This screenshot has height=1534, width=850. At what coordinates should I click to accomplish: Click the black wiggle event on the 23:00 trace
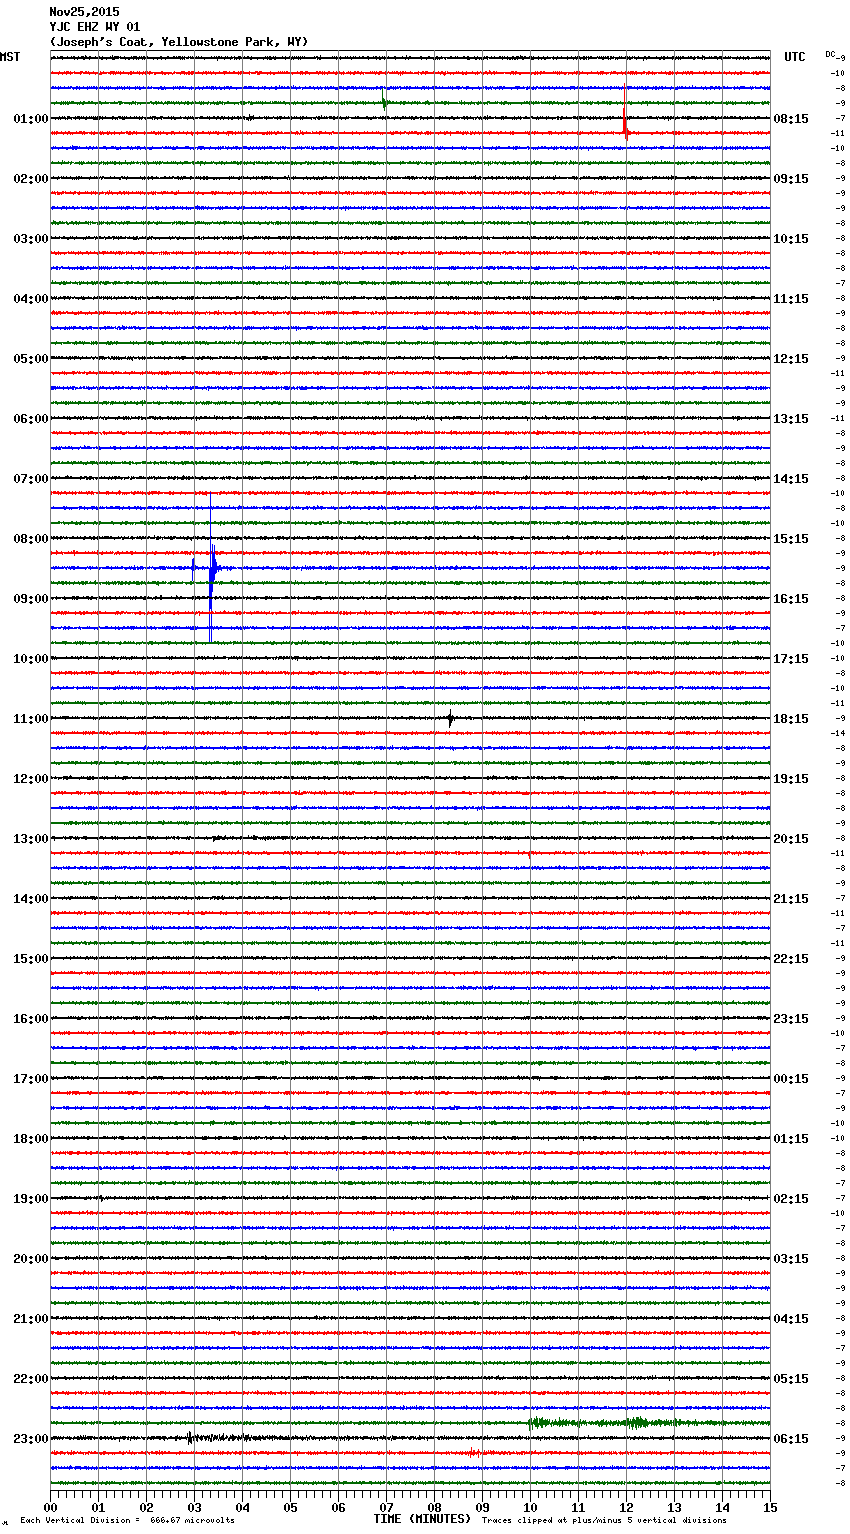(x=220, y=1438)
